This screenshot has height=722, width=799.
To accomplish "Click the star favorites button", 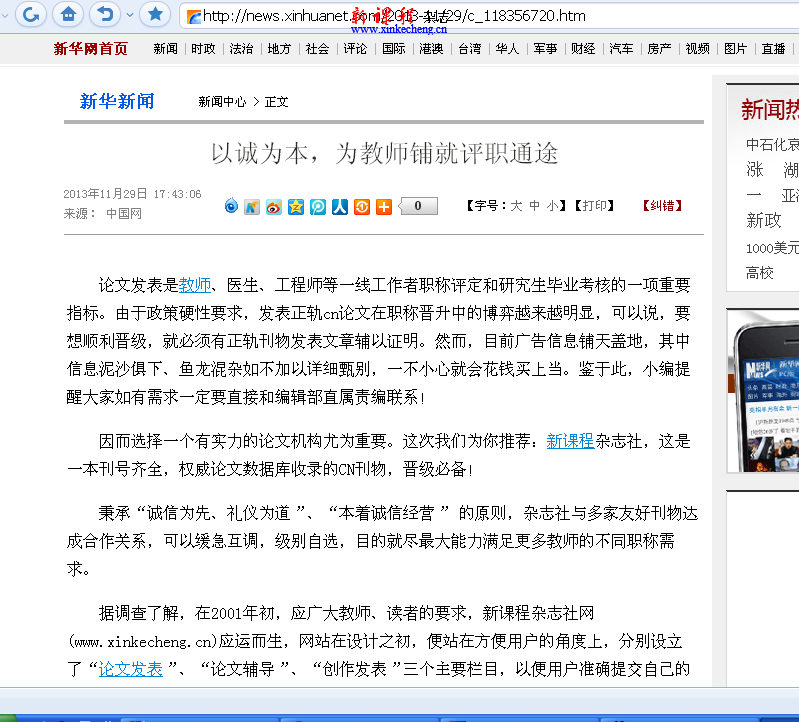I will 154,14.
